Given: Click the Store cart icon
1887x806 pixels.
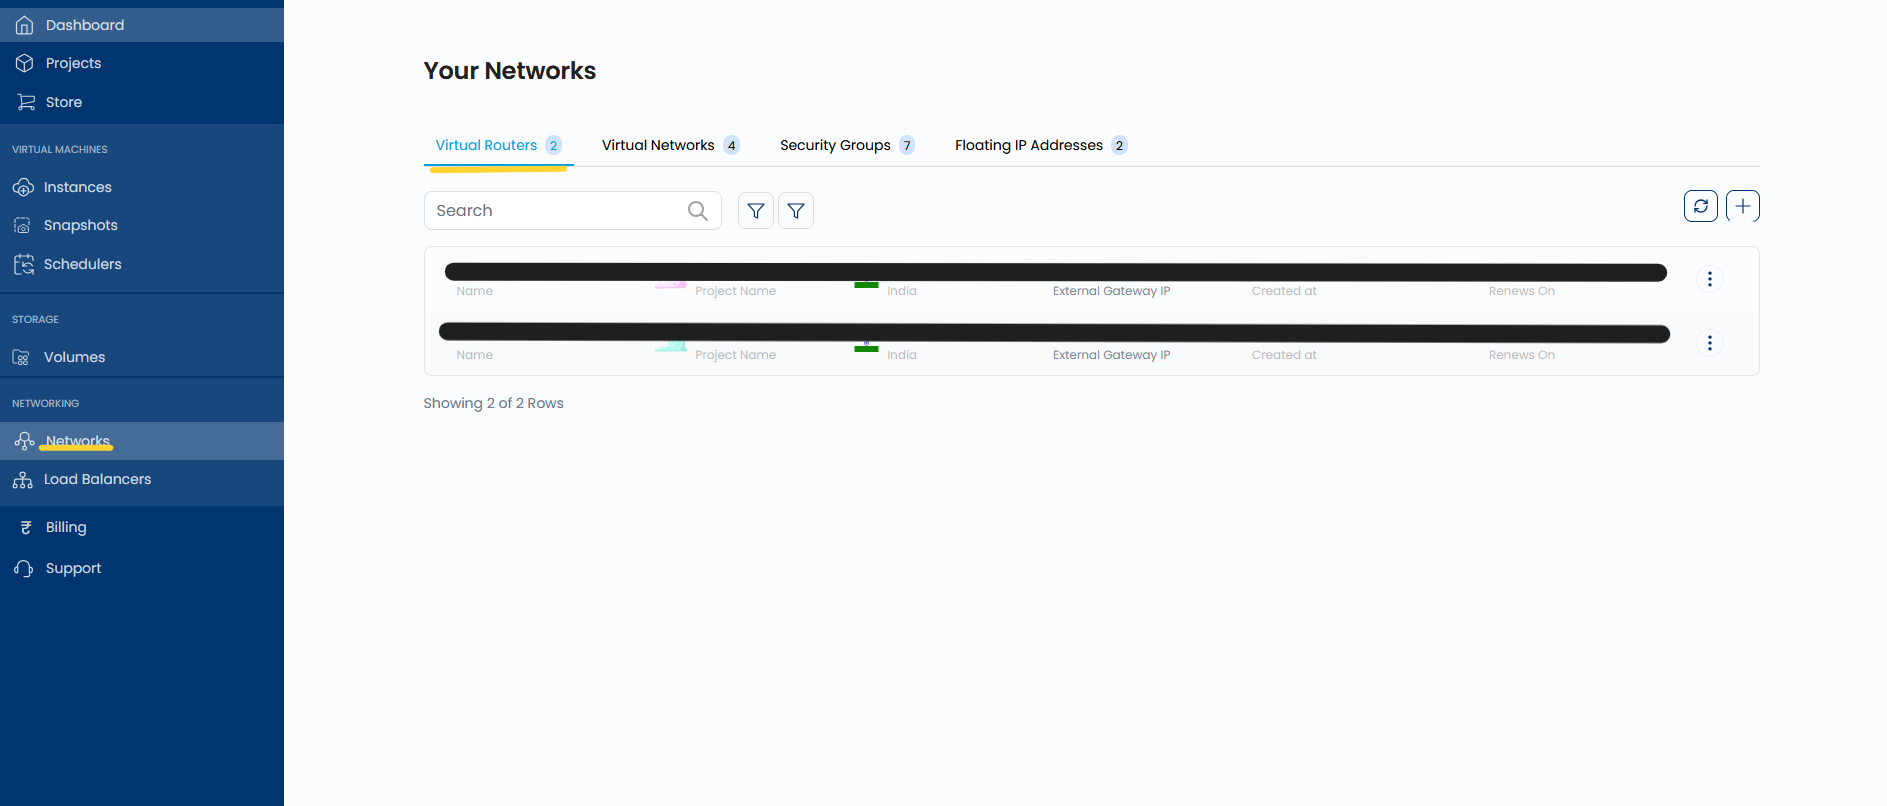Looking at the screenshot, I should coord(26,102).
